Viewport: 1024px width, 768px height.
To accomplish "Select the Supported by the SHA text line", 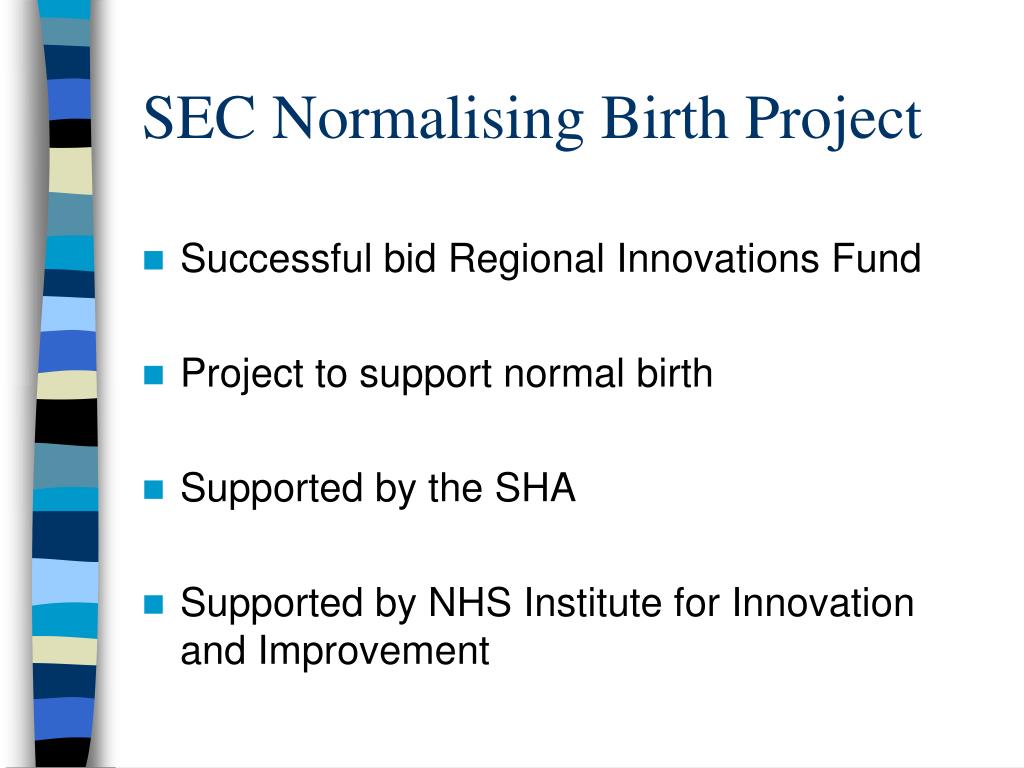I will click(x=378, y=488).
